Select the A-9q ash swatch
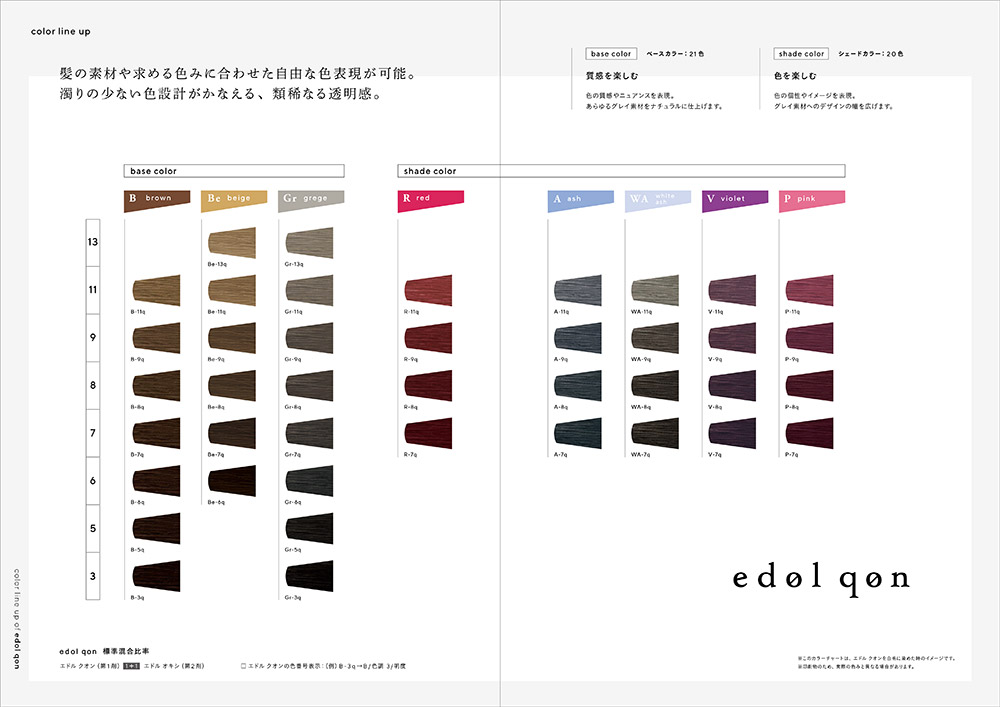1000x707 pixels. (x=578, y=339)
